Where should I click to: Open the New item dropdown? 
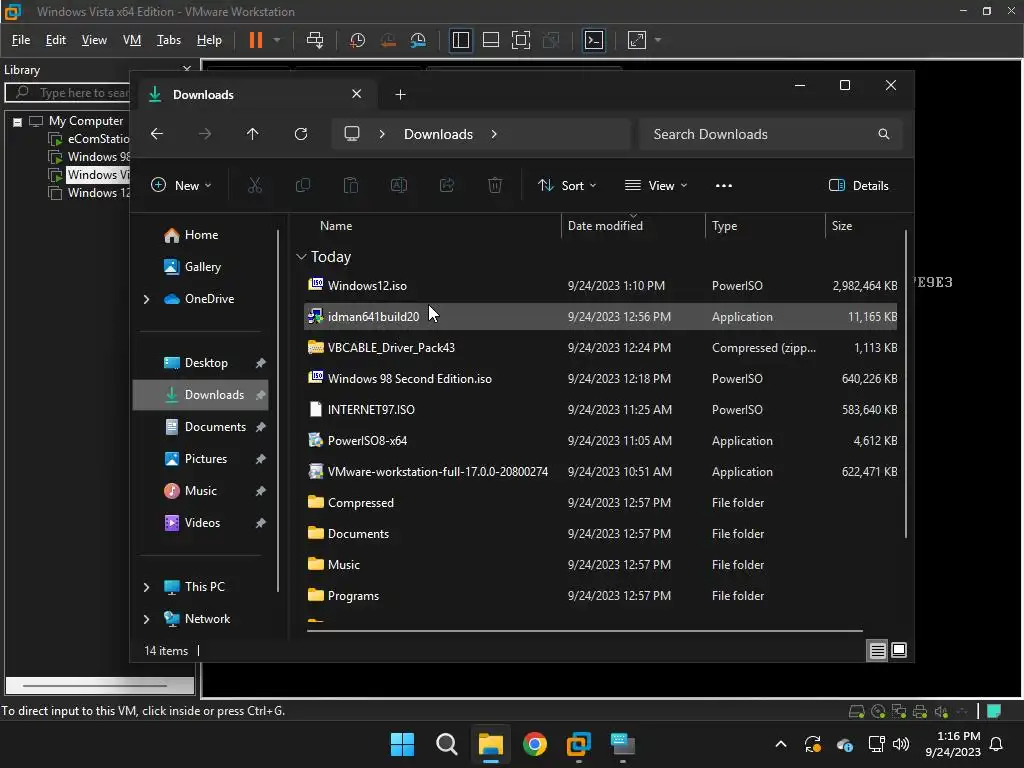[181, 185]
